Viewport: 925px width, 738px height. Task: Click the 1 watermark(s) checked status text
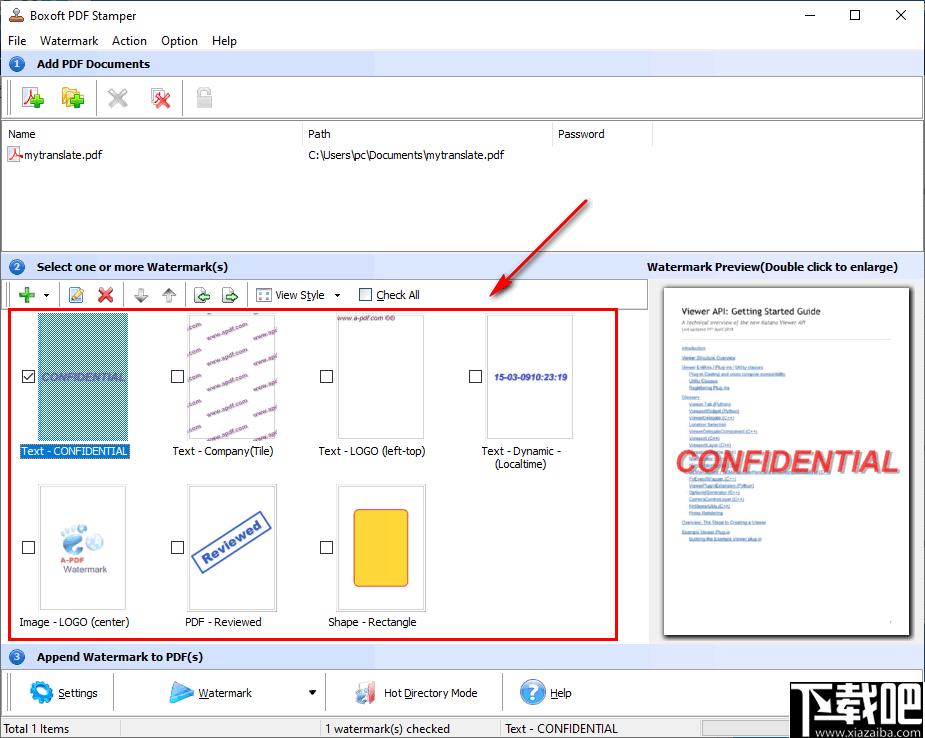[388, 729]
